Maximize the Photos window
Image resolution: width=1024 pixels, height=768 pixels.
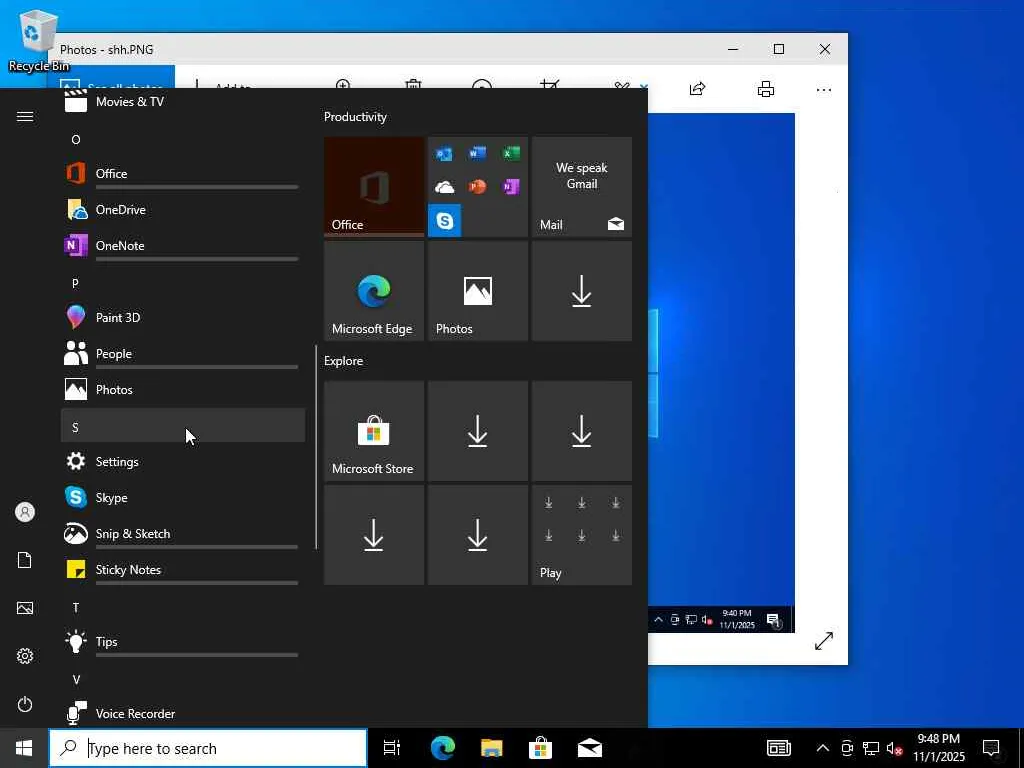(778, 49)
